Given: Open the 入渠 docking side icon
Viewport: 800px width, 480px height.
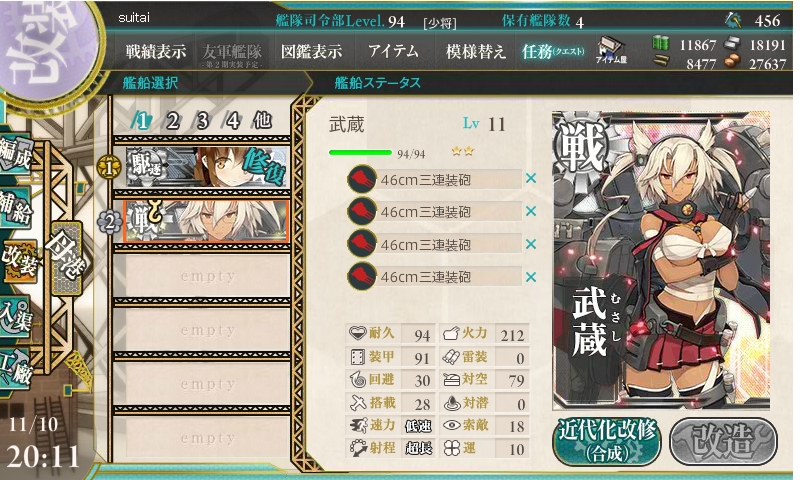Looking at the screenshot, I should (x=16, y=316).
